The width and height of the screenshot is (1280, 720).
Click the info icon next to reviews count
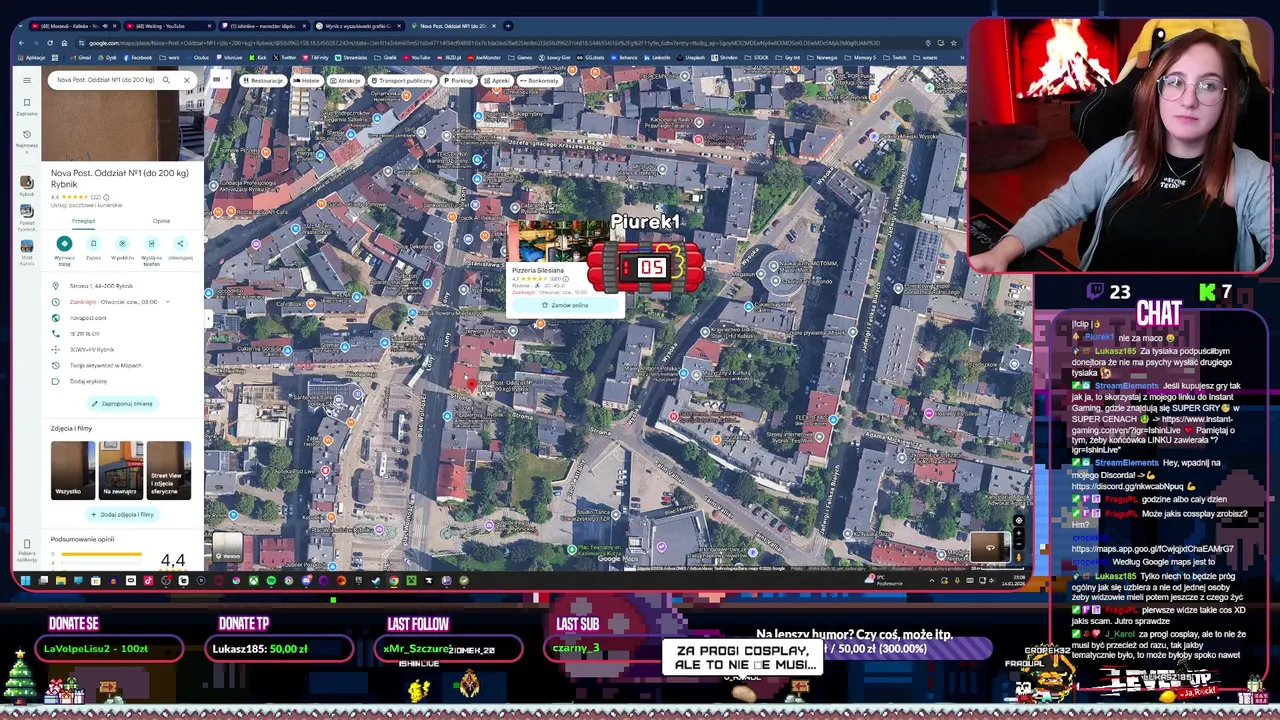coord(107,197)
